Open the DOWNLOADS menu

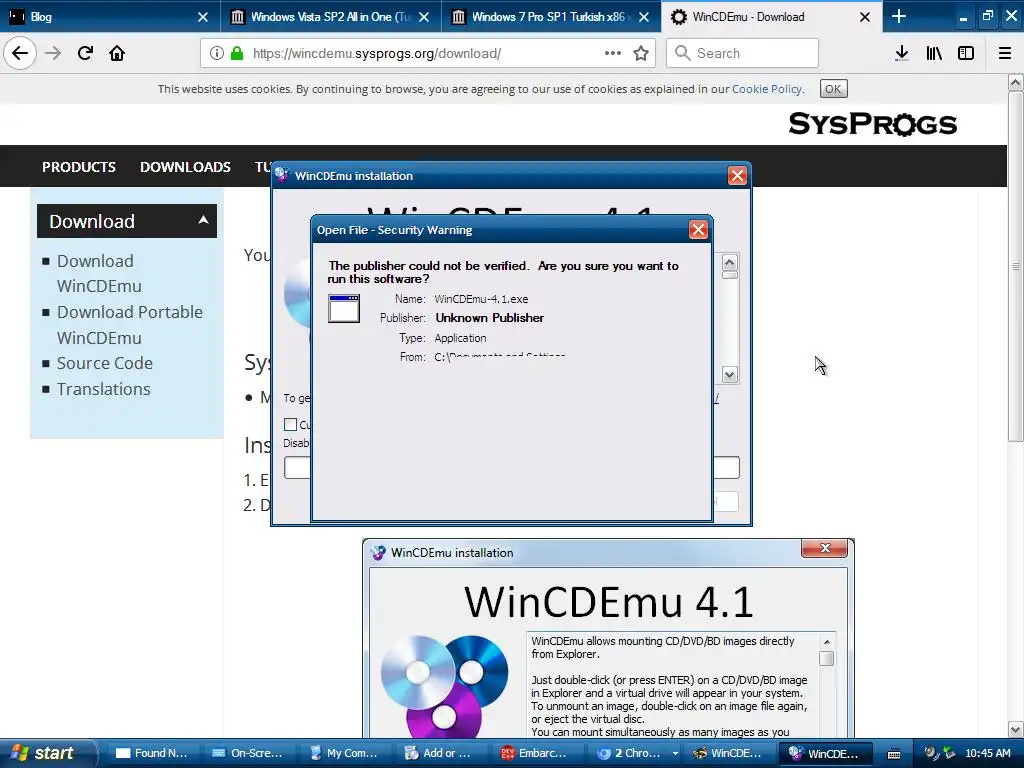click(185, 167)
